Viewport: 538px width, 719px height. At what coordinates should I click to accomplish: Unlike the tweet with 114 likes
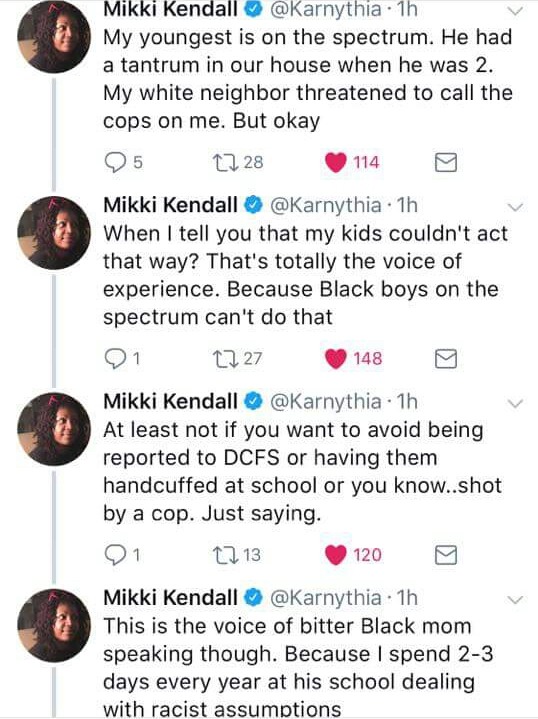pos(335,162)
